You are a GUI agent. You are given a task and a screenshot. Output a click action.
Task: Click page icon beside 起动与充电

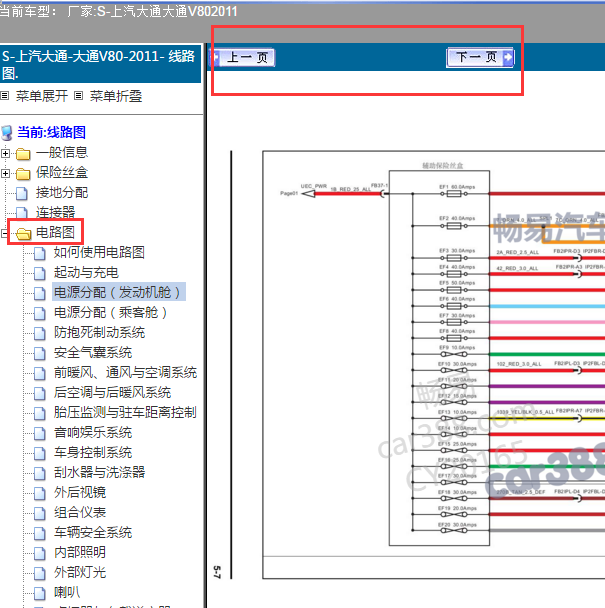40,273
